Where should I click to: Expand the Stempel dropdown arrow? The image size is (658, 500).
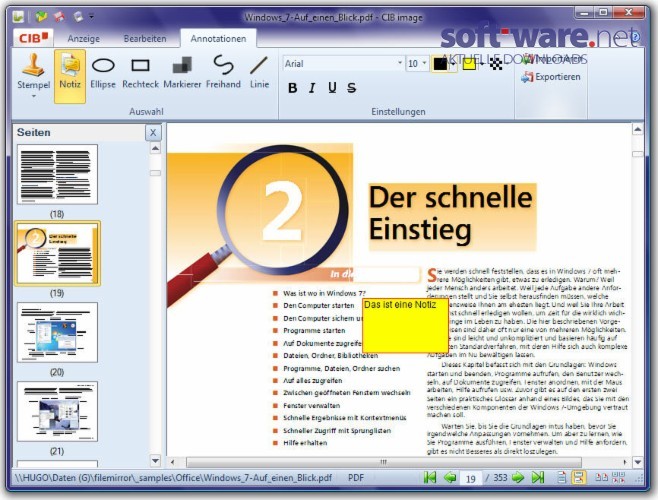coord(34,96)
